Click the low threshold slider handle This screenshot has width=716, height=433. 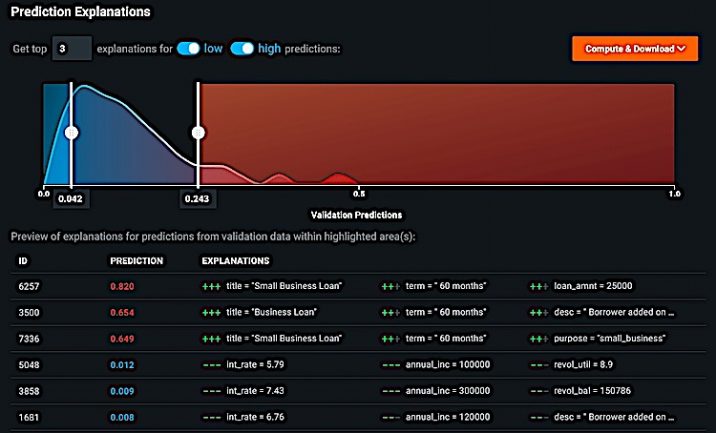point(71,132)
